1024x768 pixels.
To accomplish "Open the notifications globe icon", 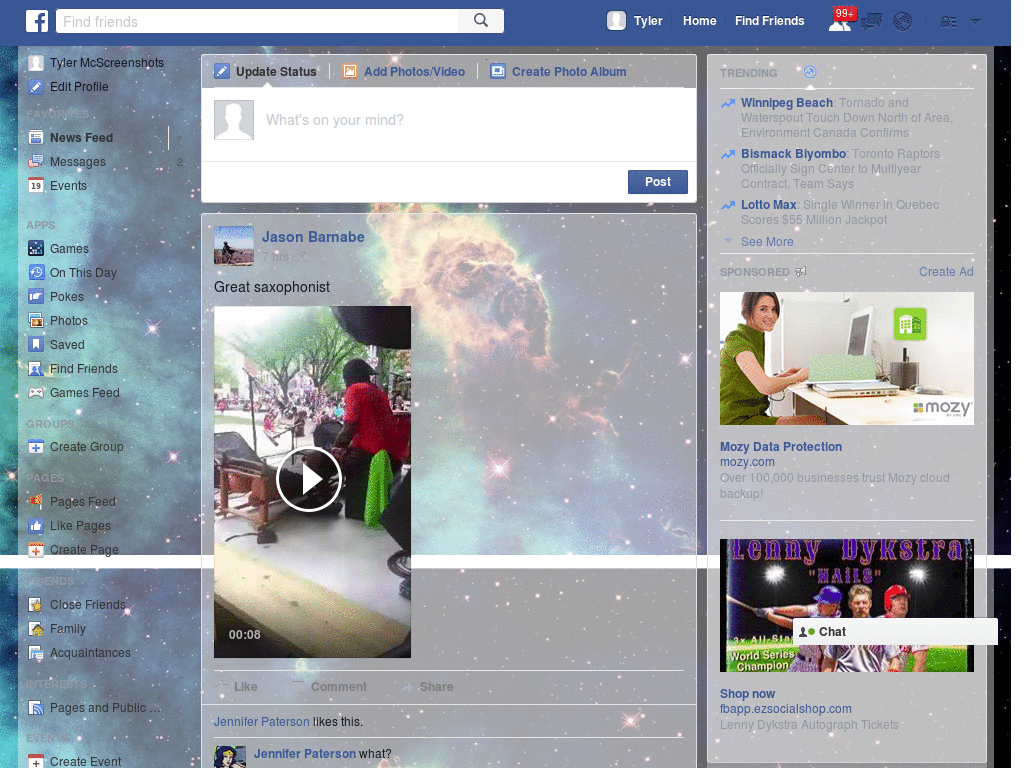I will [903, 22].
